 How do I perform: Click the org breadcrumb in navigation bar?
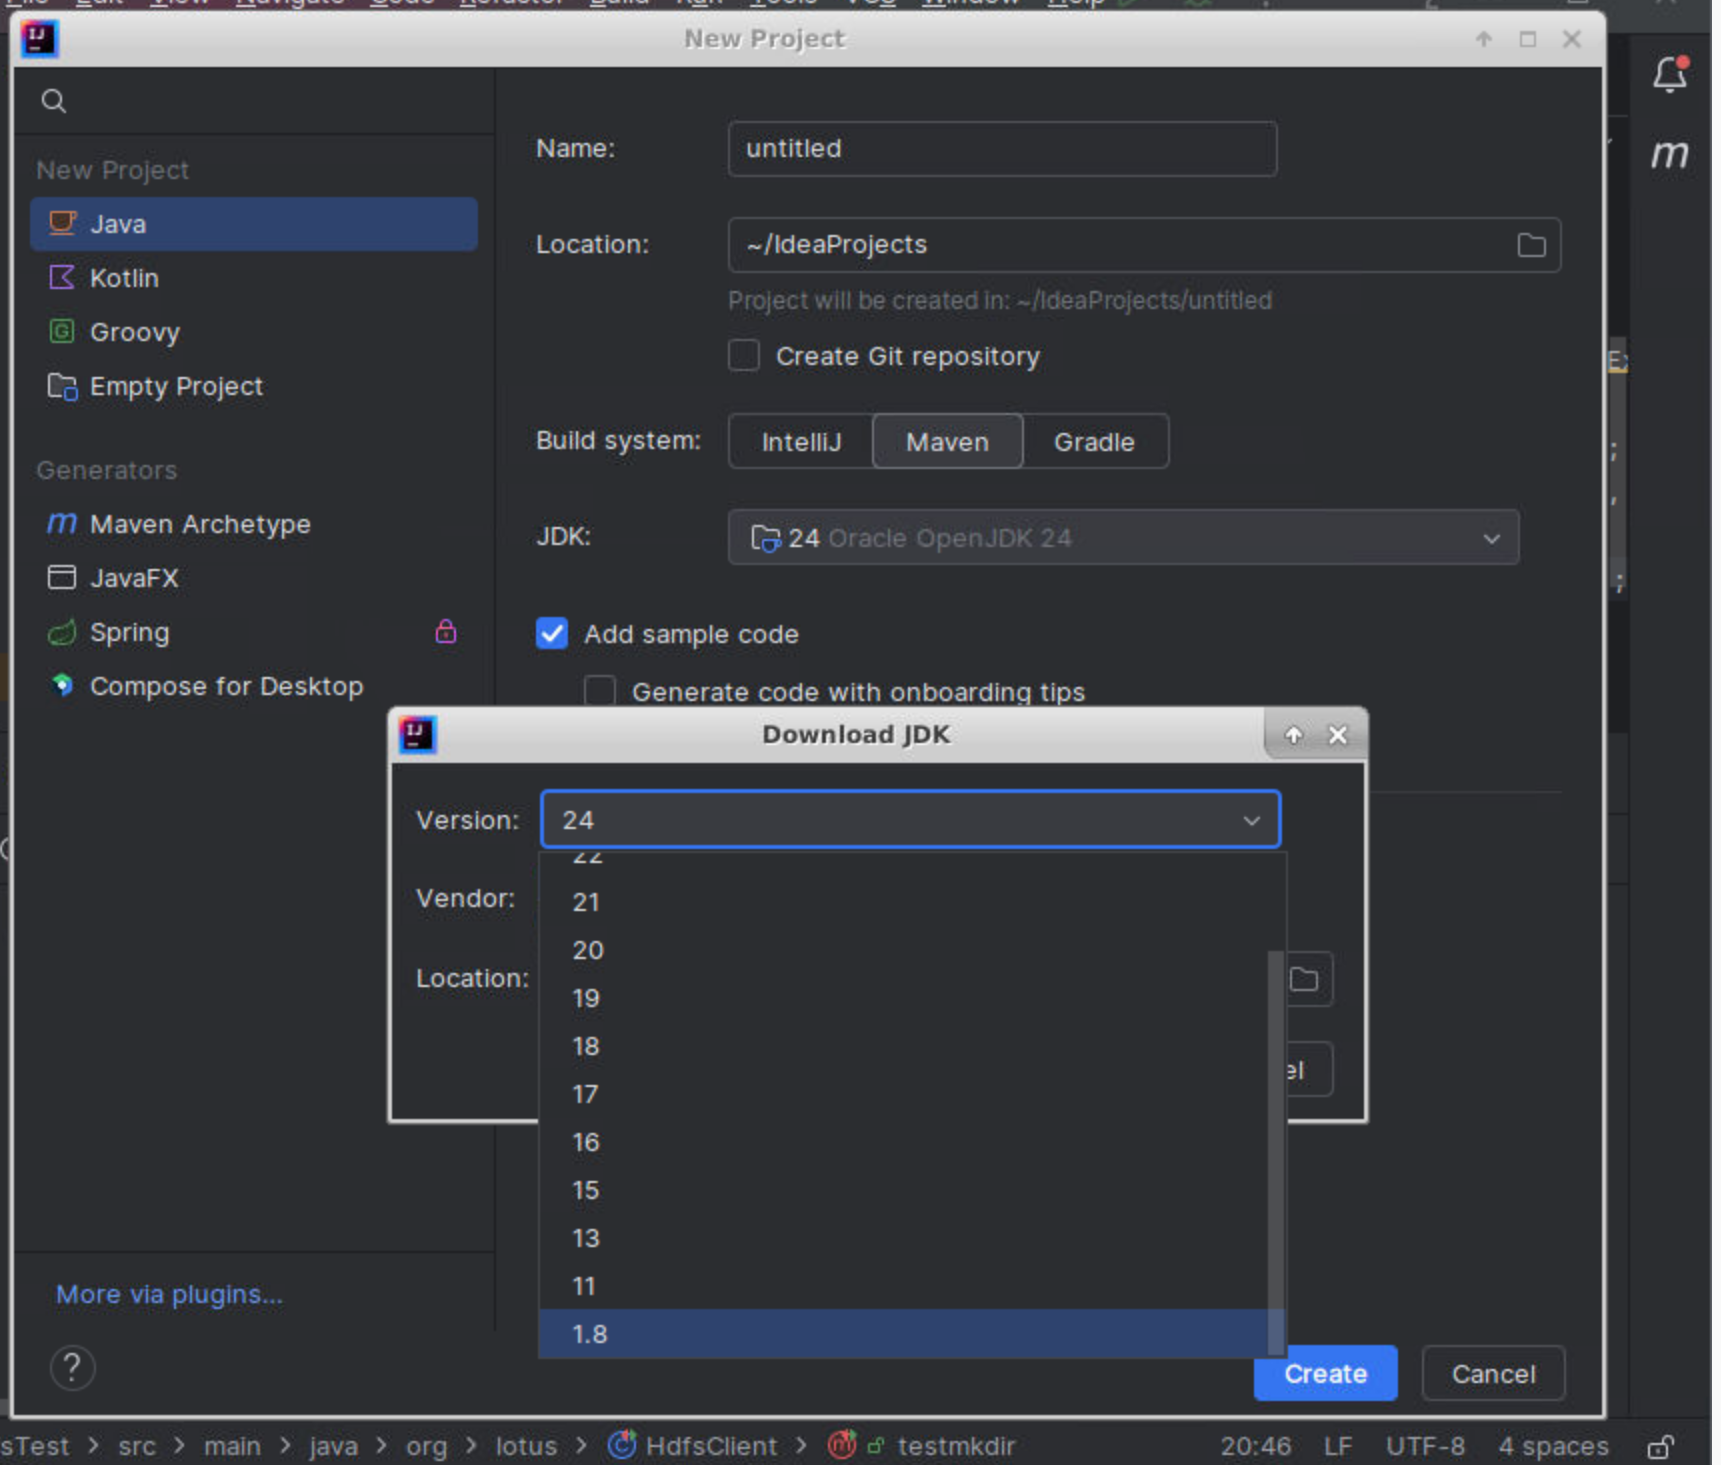(x=426, y=1446)
